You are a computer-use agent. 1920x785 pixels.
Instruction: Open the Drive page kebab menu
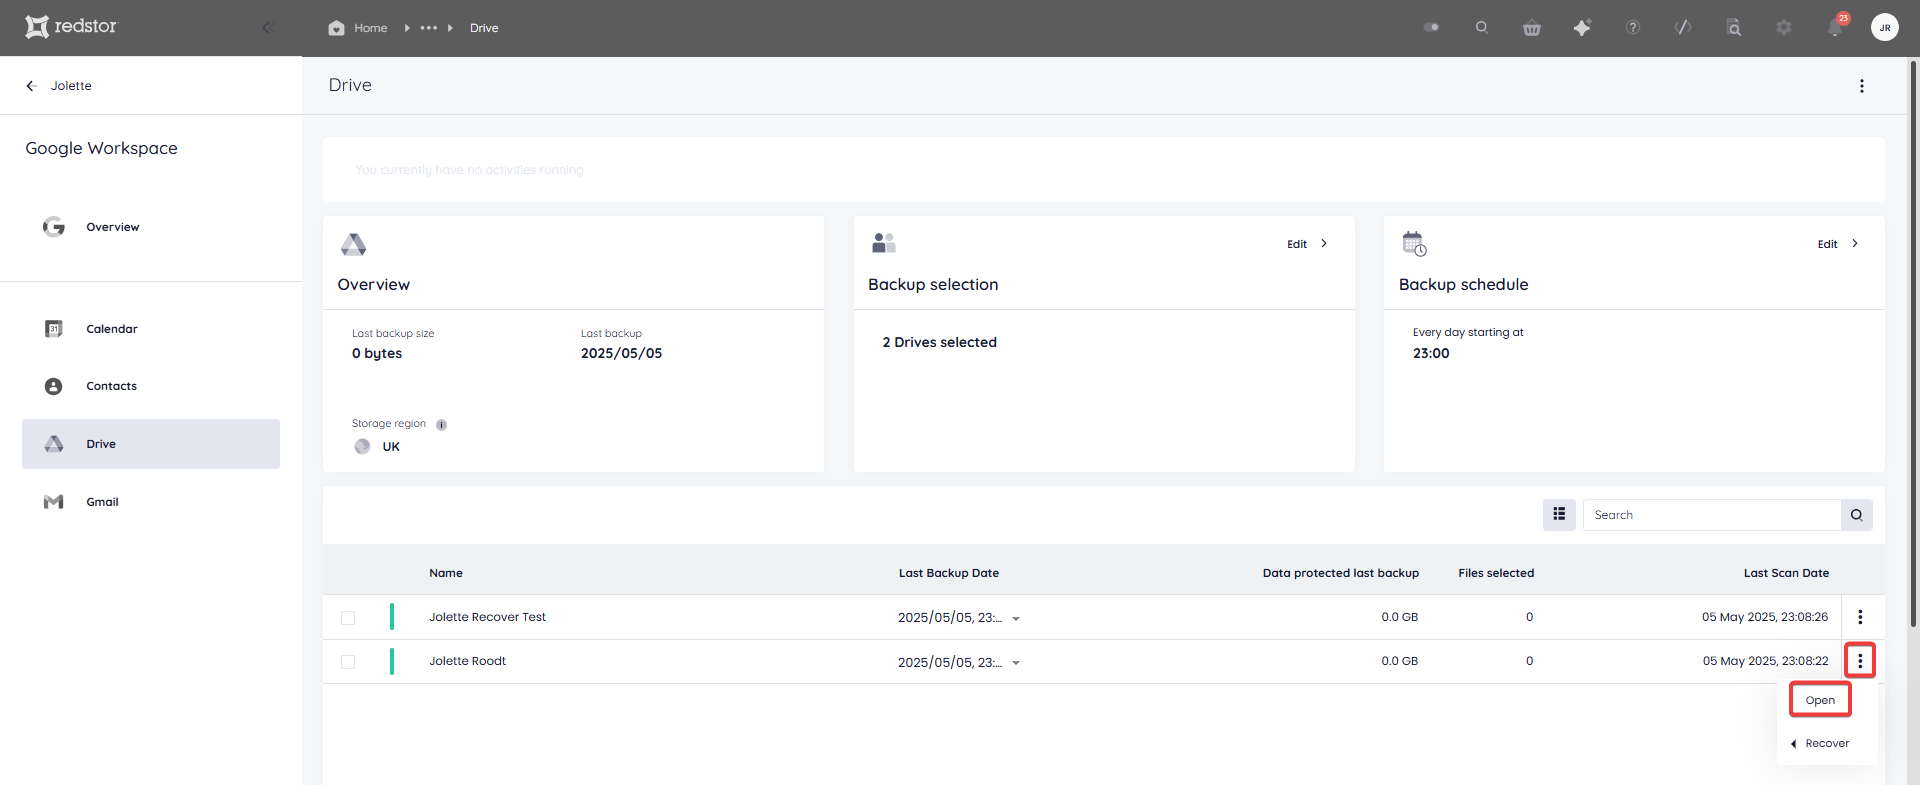tap(1862, 86)
